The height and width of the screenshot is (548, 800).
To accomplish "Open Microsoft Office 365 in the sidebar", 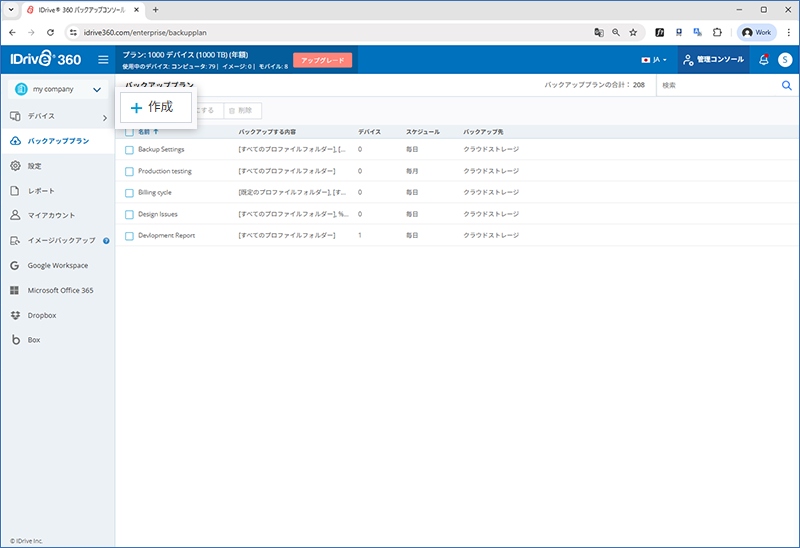I will pos(60,290).
